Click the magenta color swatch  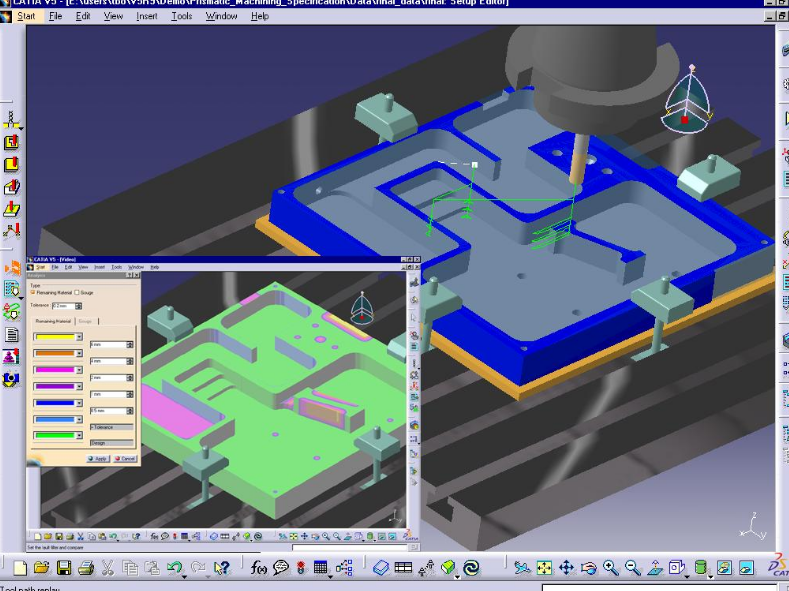pos(54,370)
